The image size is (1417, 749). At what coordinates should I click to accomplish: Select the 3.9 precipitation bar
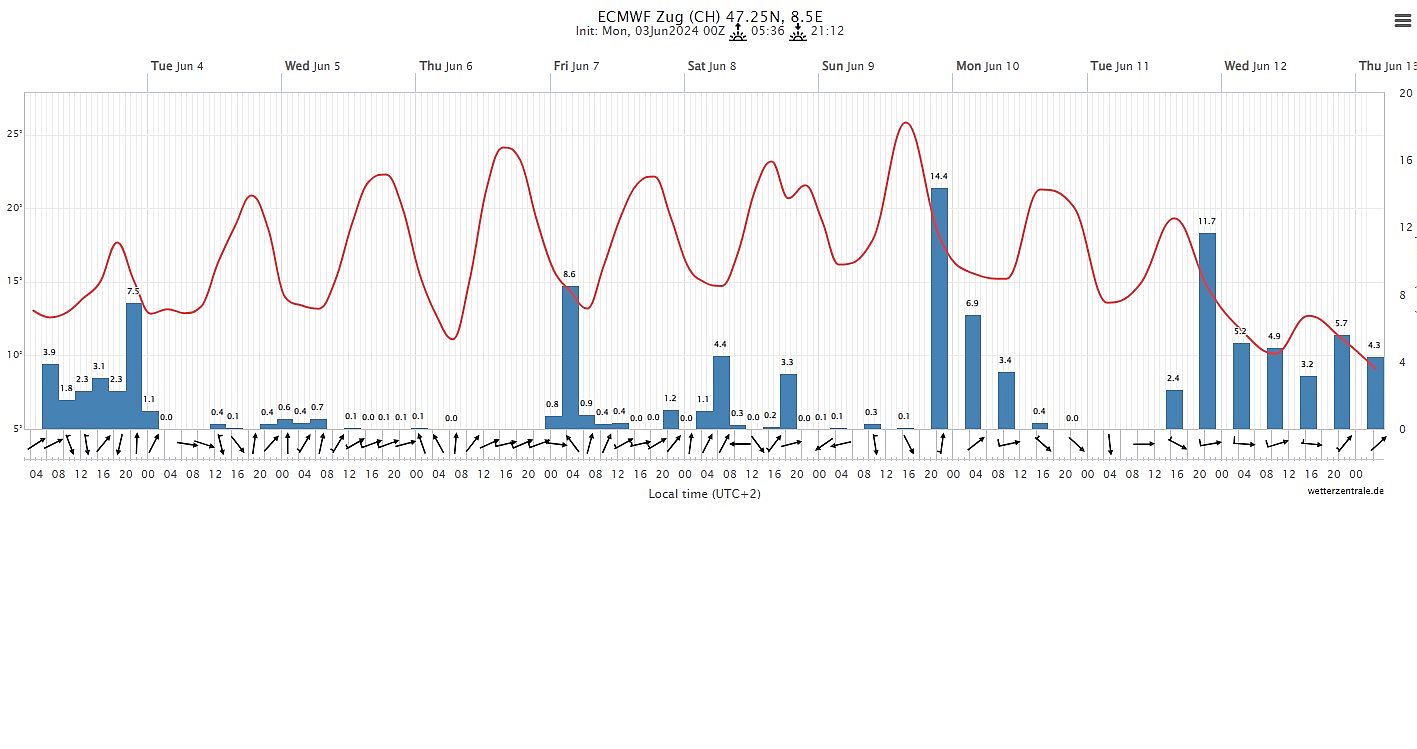(50, 397)
